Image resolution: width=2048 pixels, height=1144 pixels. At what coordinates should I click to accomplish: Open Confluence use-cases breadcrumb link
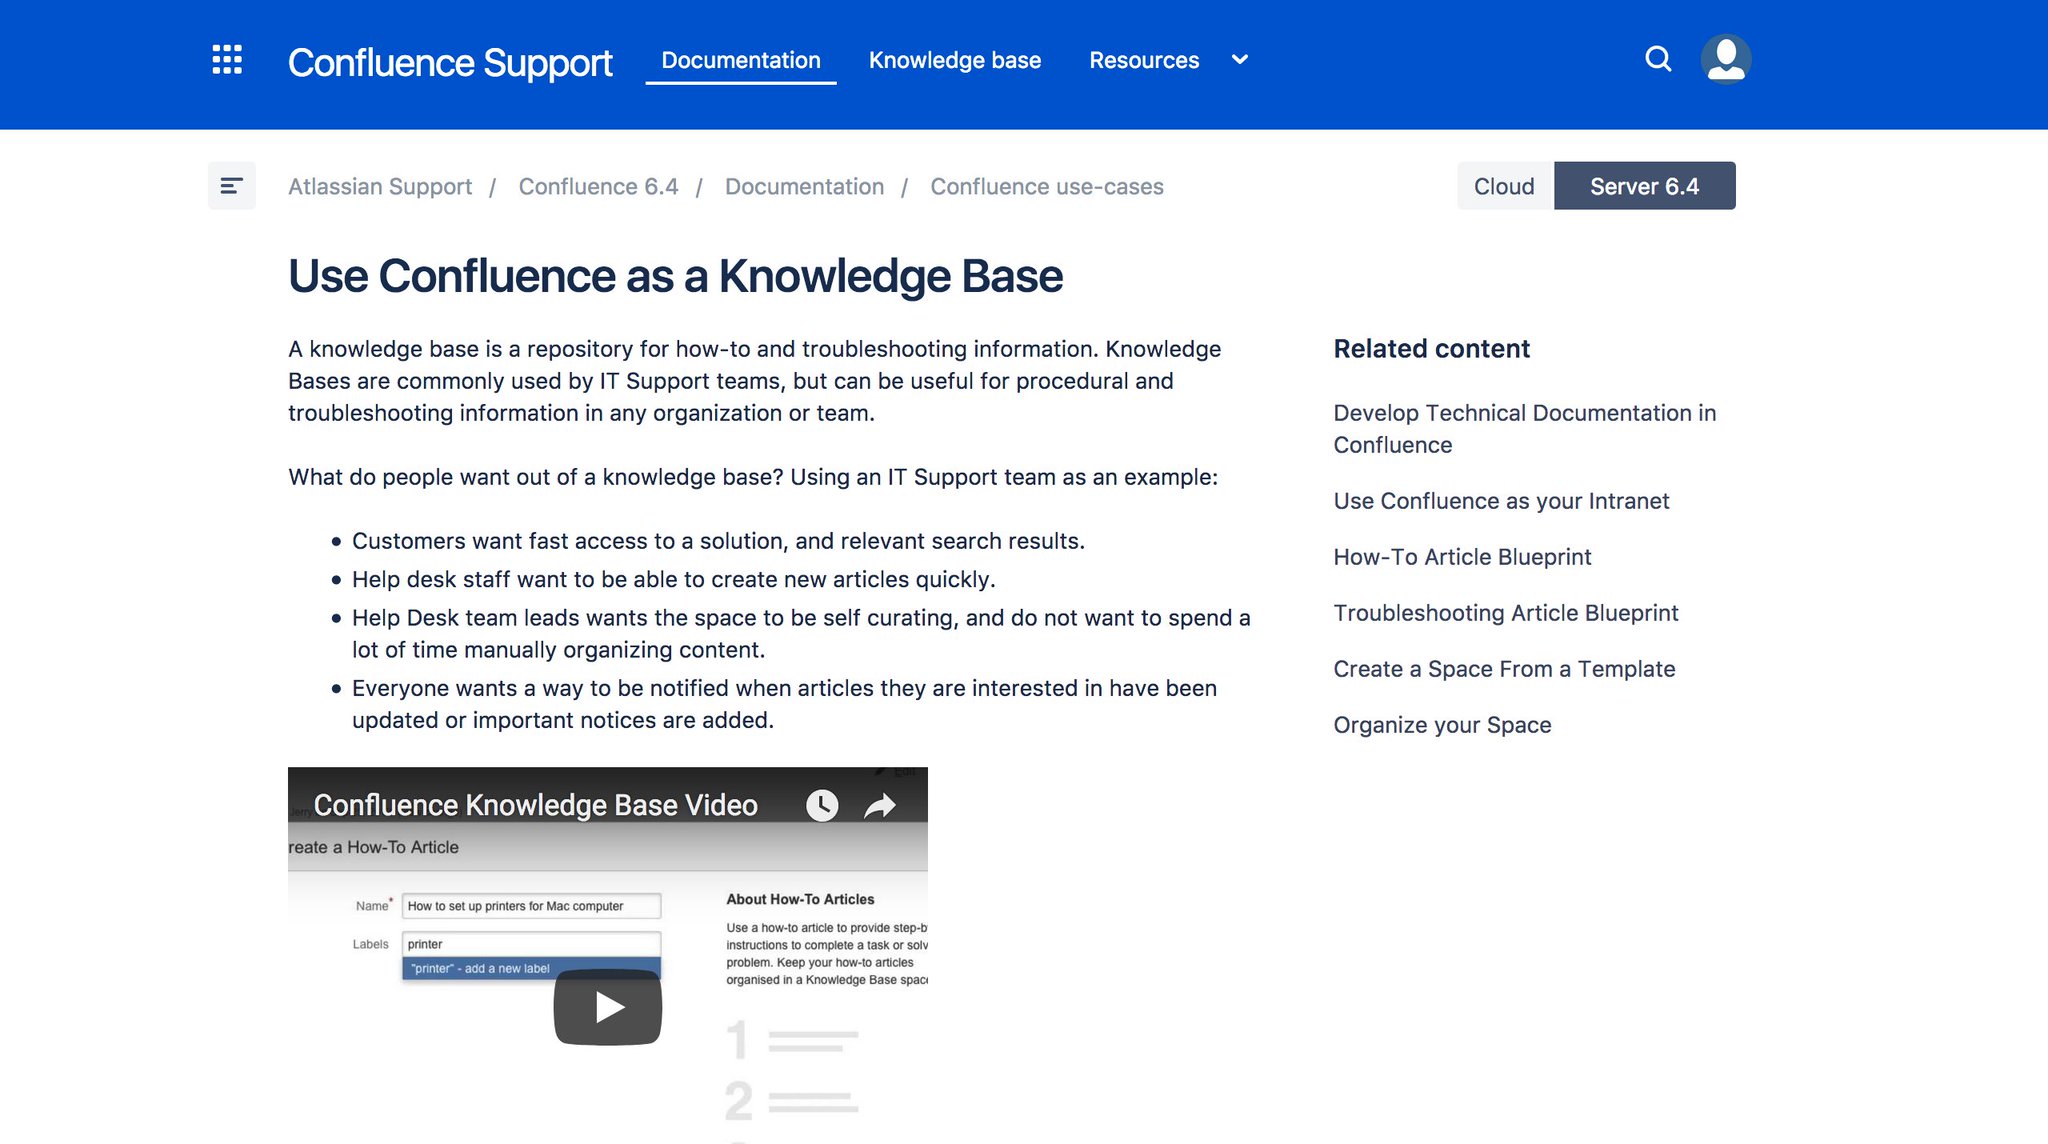tap(1047, 187)
